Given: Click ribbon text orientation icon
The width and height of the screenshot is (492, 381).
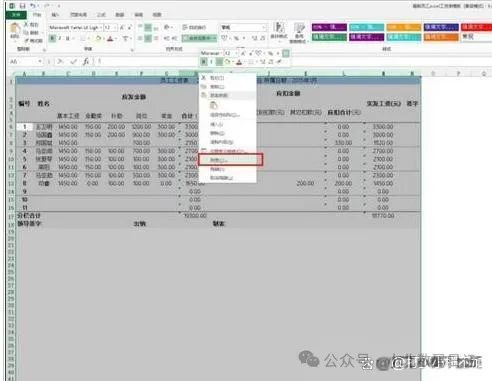Looking at the screenshot, I should [x=167, y=27].
